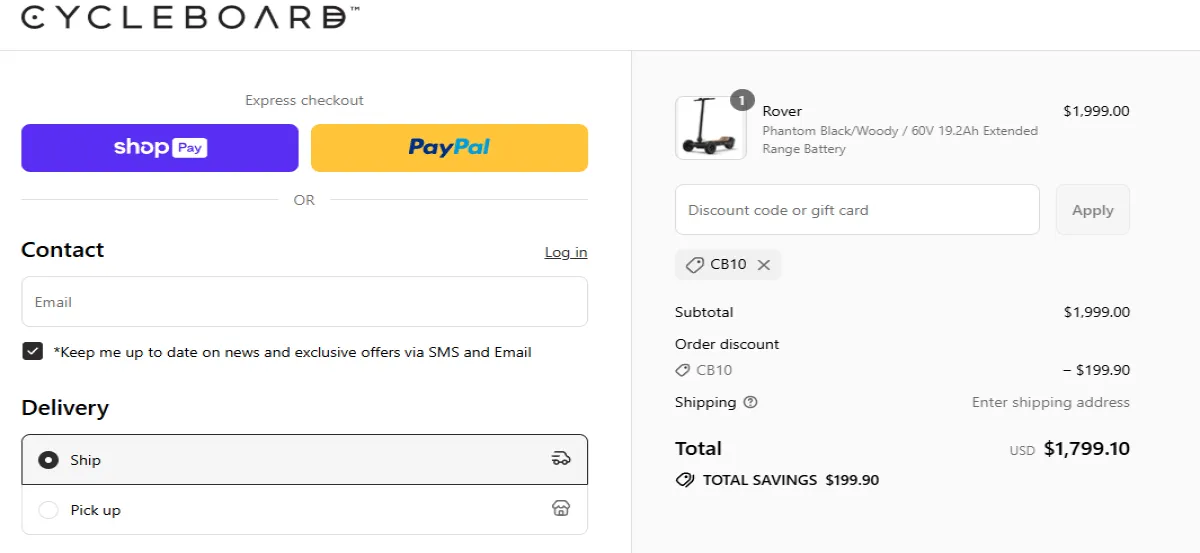Pay with Shop Pay express checkout

pos(160,148)
